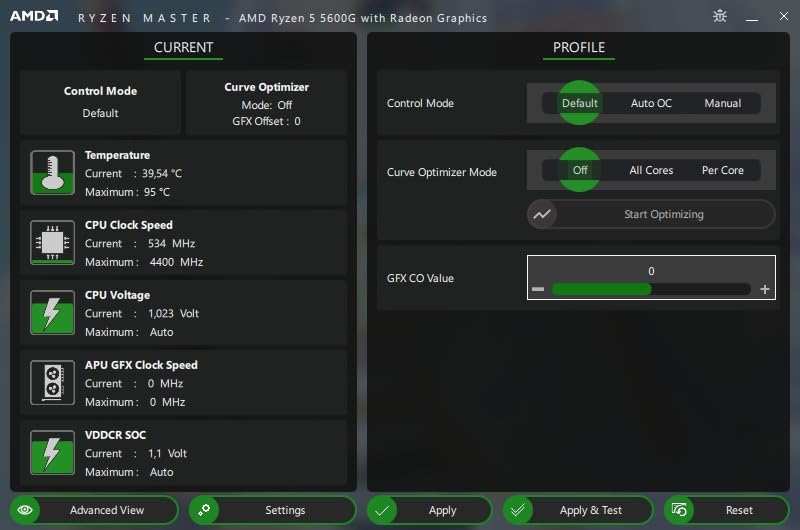
Task: Click the graph icon next to Start Optimizing
Action: pyautogui.click(x=542, y=214)
